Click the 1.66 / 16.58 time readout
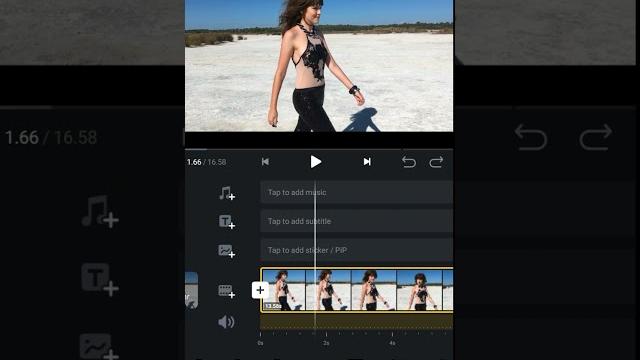The width and height of the screenshot is (640, 360). point(207,162)
